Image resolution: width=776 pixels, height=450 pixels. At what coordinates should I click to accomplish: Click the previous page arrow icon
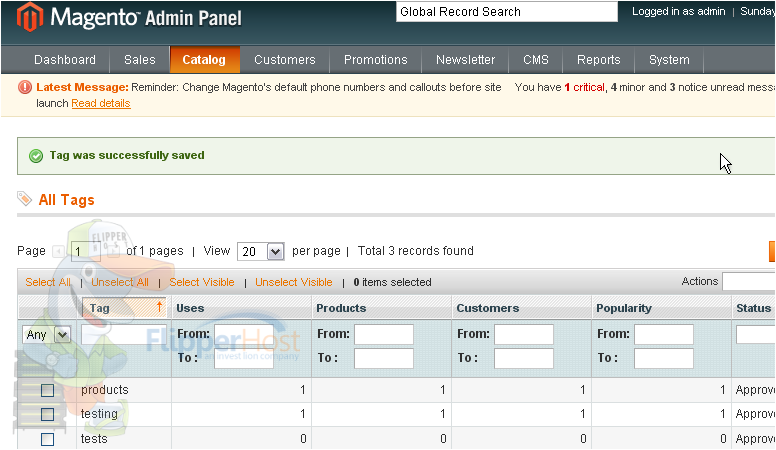click(59, 251)
